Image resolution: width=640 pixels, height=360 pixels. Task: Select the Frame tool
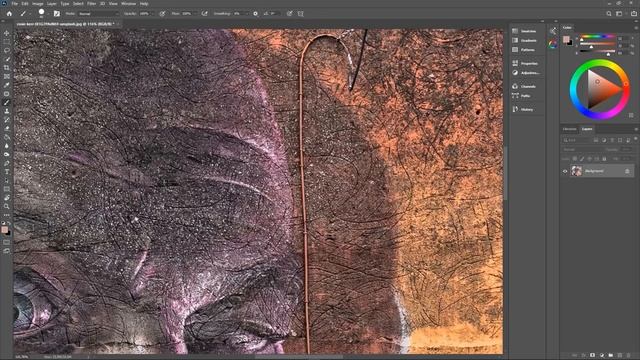(7, 76)
